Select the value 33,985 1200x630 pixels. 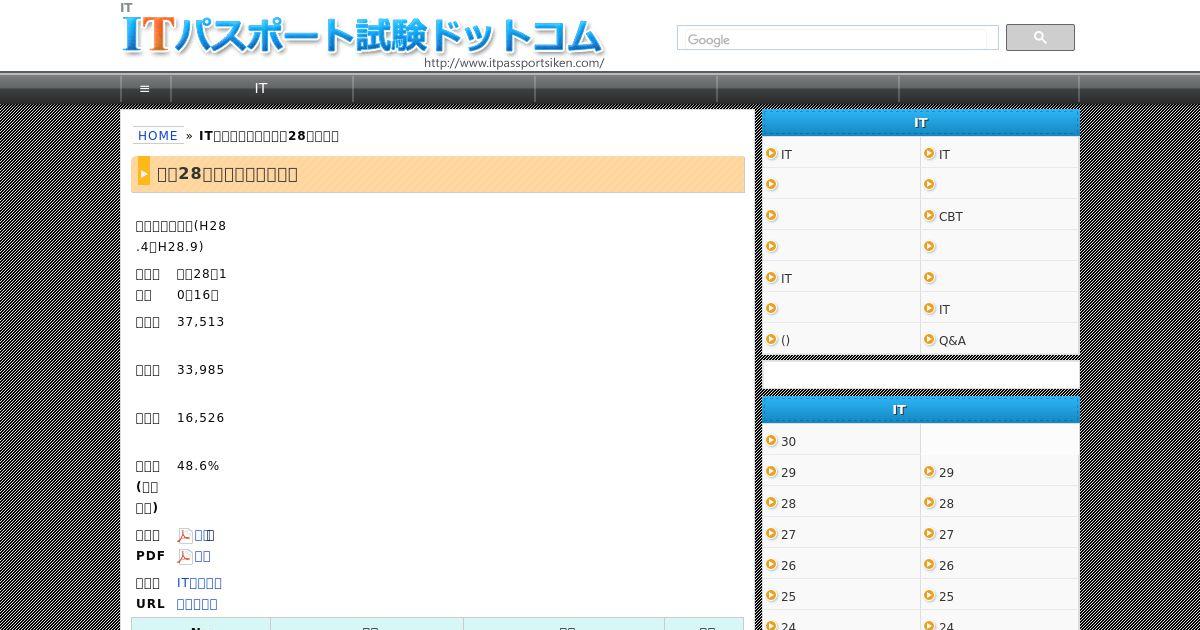point(201,370)
